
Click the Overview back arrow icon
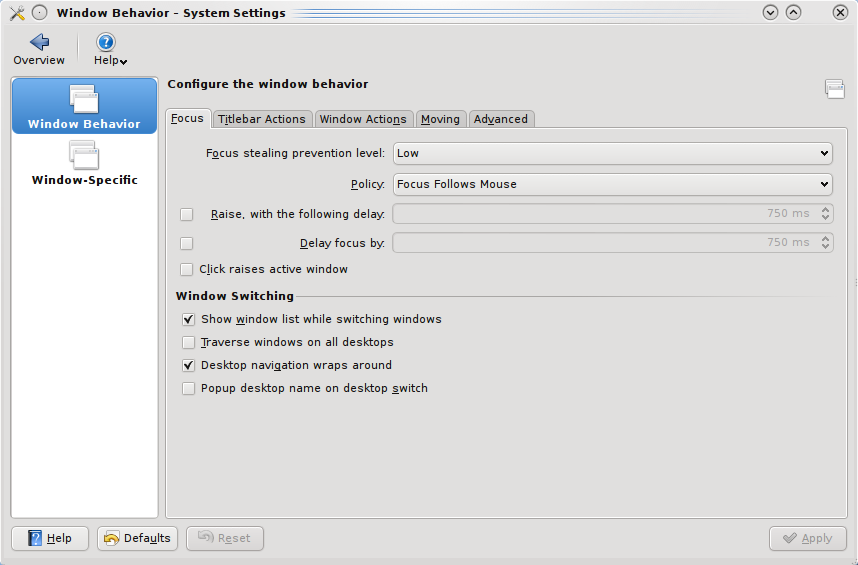point(39,43)
